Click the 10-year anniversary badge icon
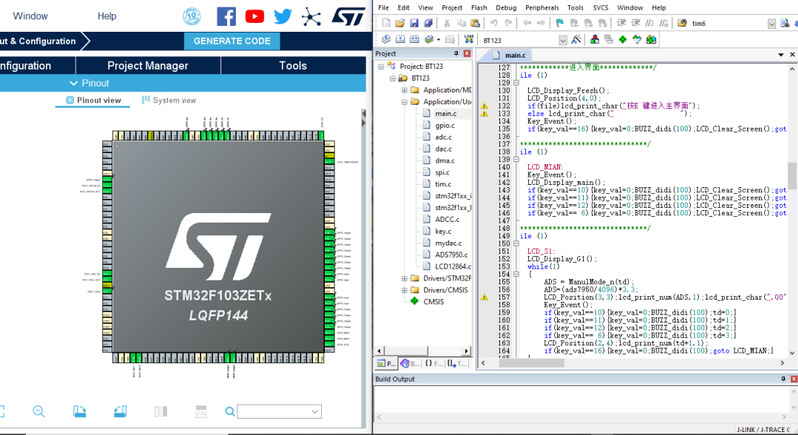 (x=192, y=16)
